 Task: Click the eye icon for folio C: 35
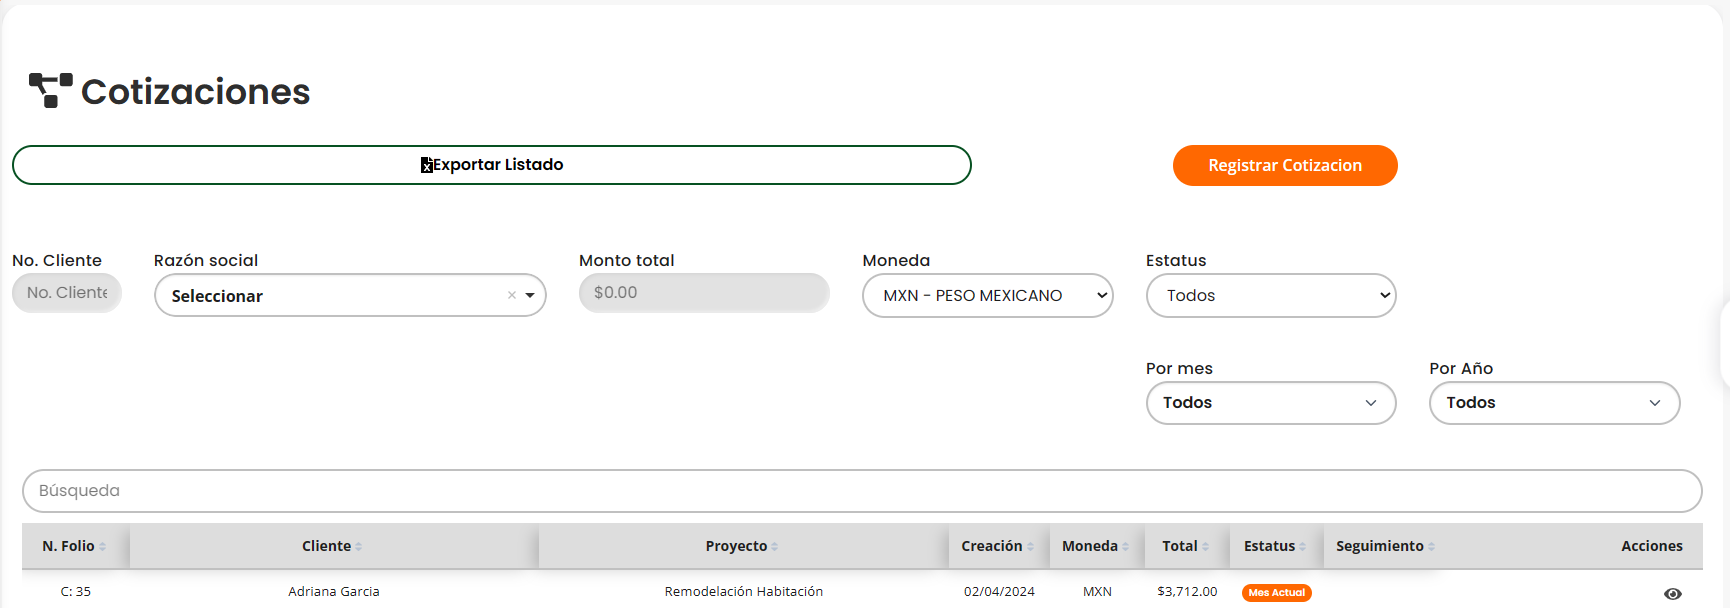[1672, 593]
